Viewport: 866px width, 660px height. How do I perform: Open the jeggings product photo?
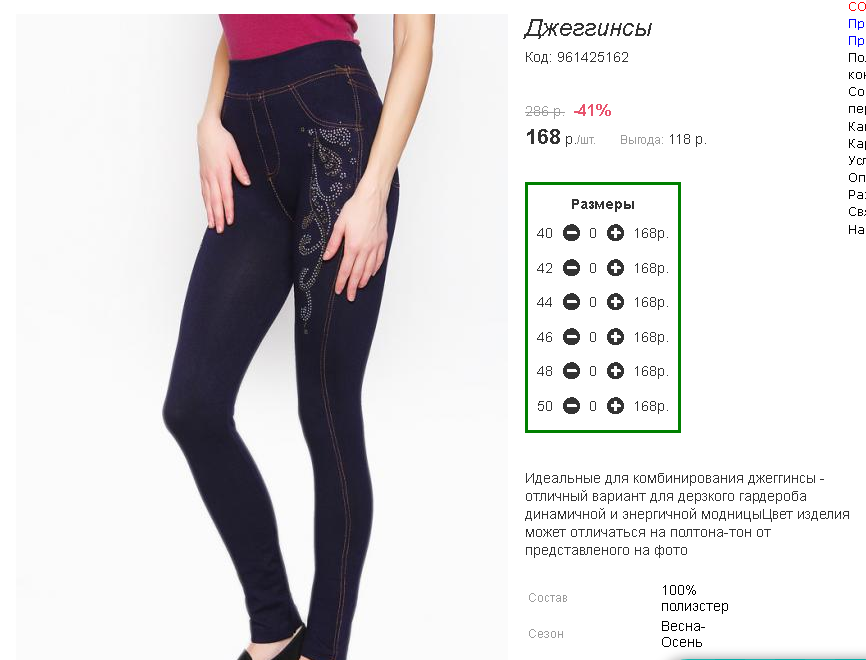(x=262, y=337)
